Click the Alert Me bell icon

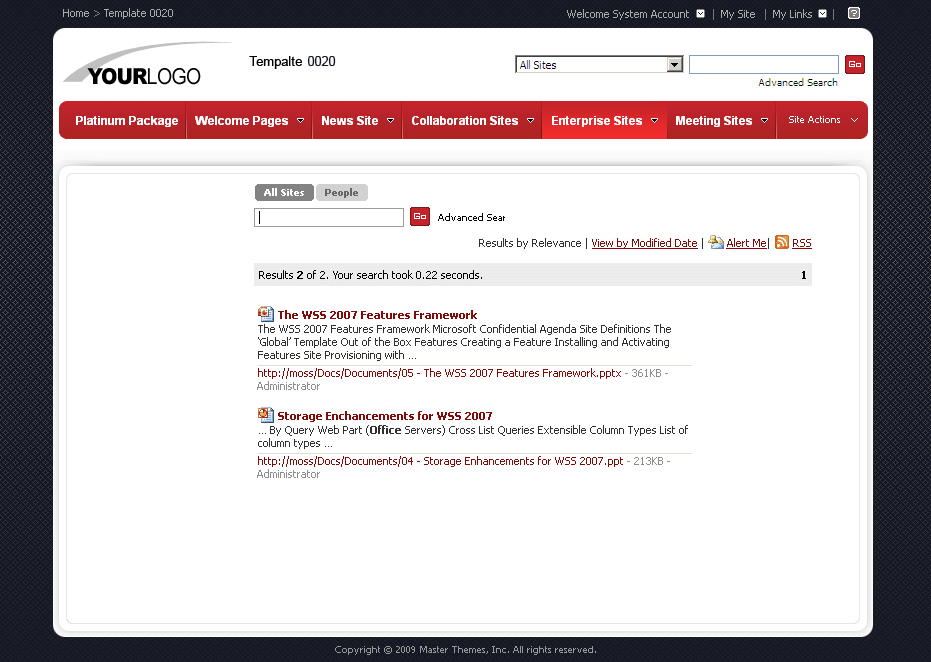point(716,242)
